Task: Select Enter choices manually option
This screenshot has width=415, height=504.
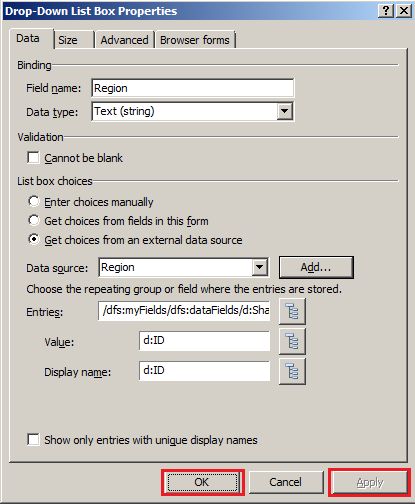Action: (33, 201)
